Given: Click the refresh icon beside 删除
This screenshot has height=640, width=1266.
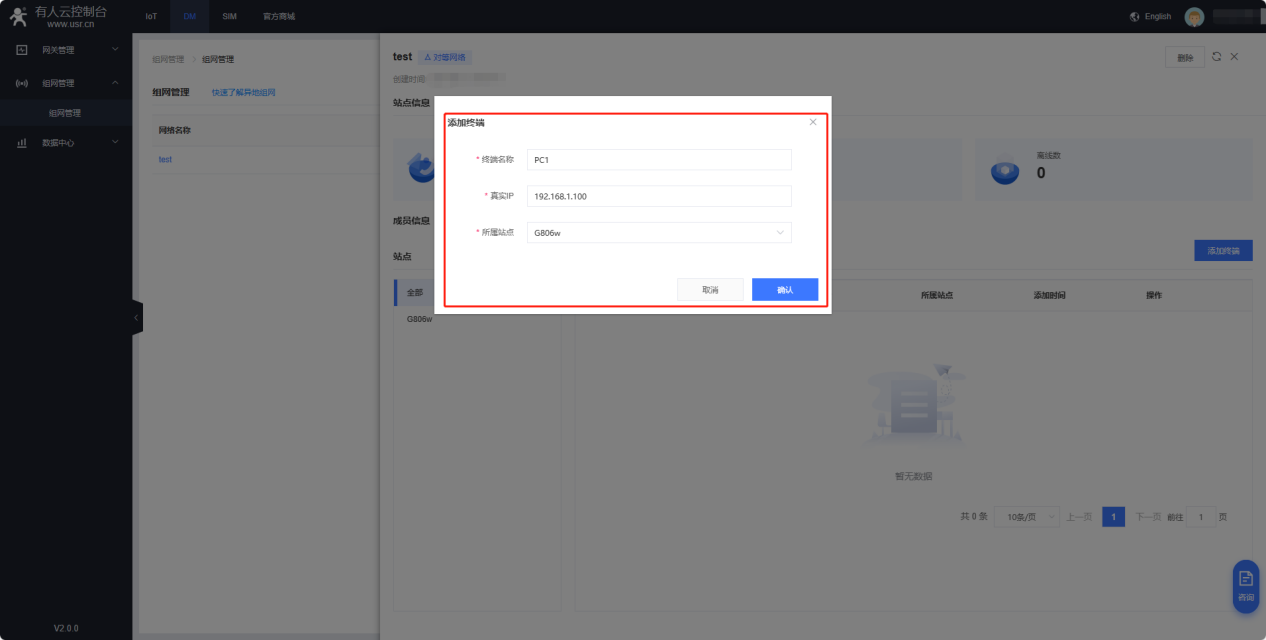Looking at the screenshot, I should tap(1217, 57).
